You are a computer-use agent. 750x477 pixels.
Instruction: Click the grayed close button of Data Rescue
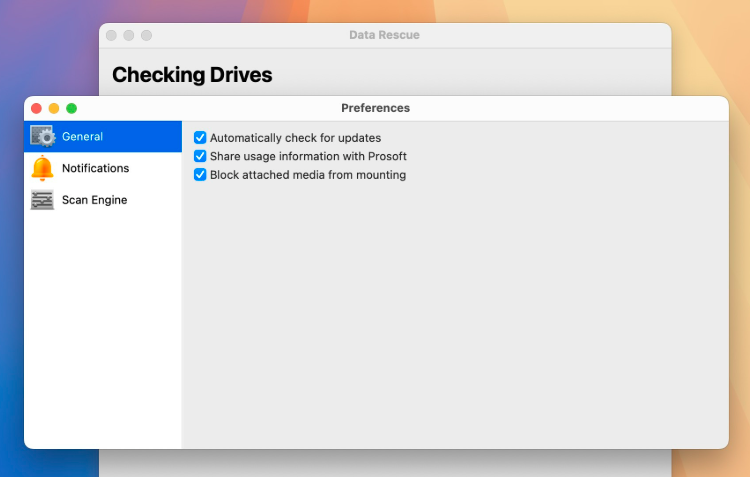pos(111,35)
